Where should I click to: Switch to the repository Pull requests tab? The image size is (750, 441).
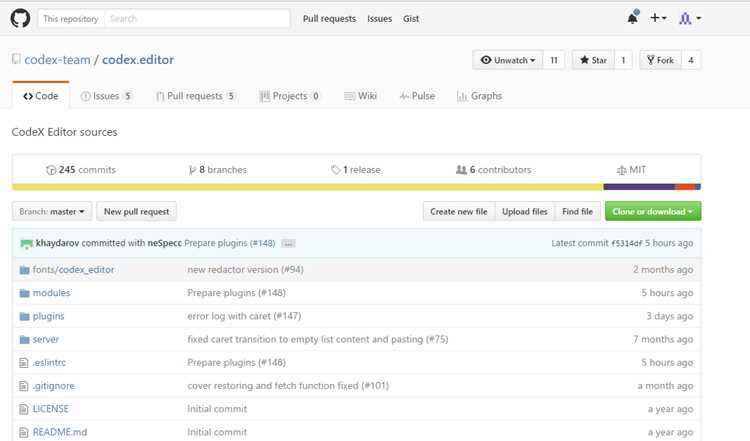click(x=195, y=96)
